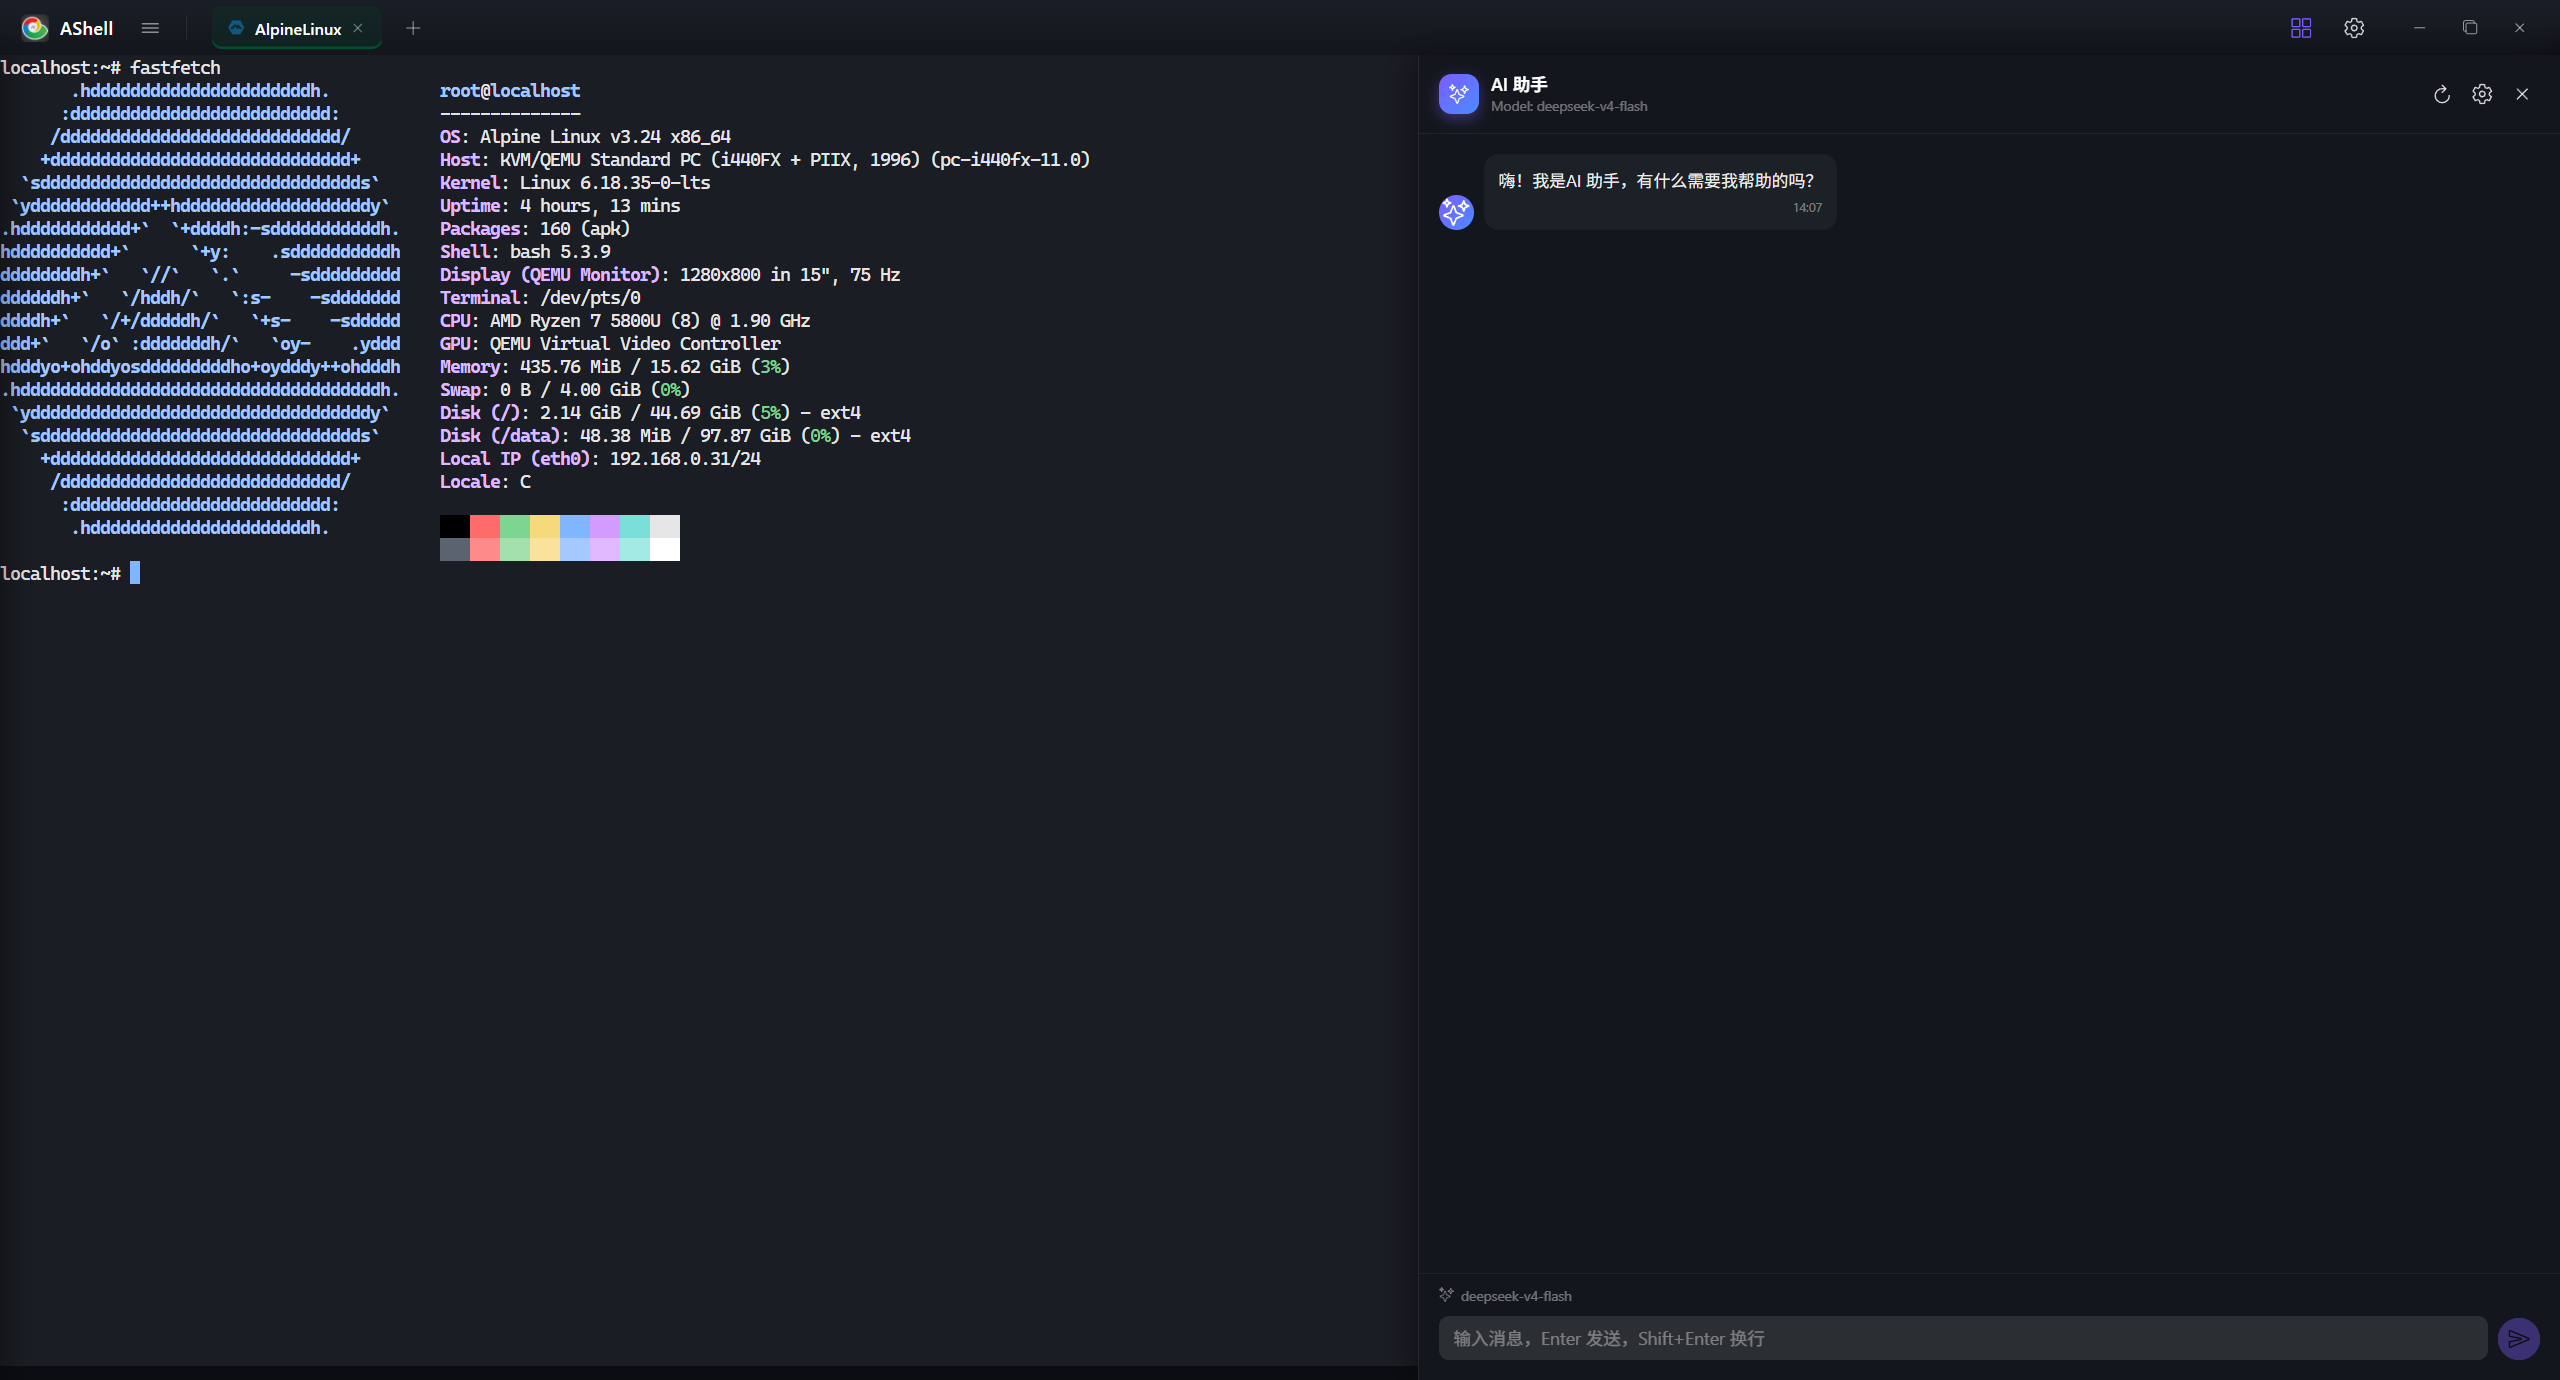
Task: Open the hamburger menu beside AShell
Action: click(150, 28)
